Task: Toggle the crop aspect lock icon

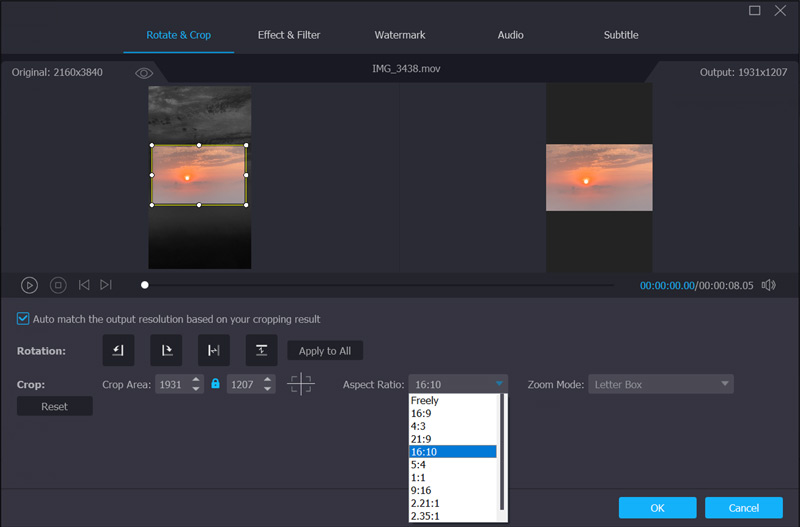Action: click(215, 384)
